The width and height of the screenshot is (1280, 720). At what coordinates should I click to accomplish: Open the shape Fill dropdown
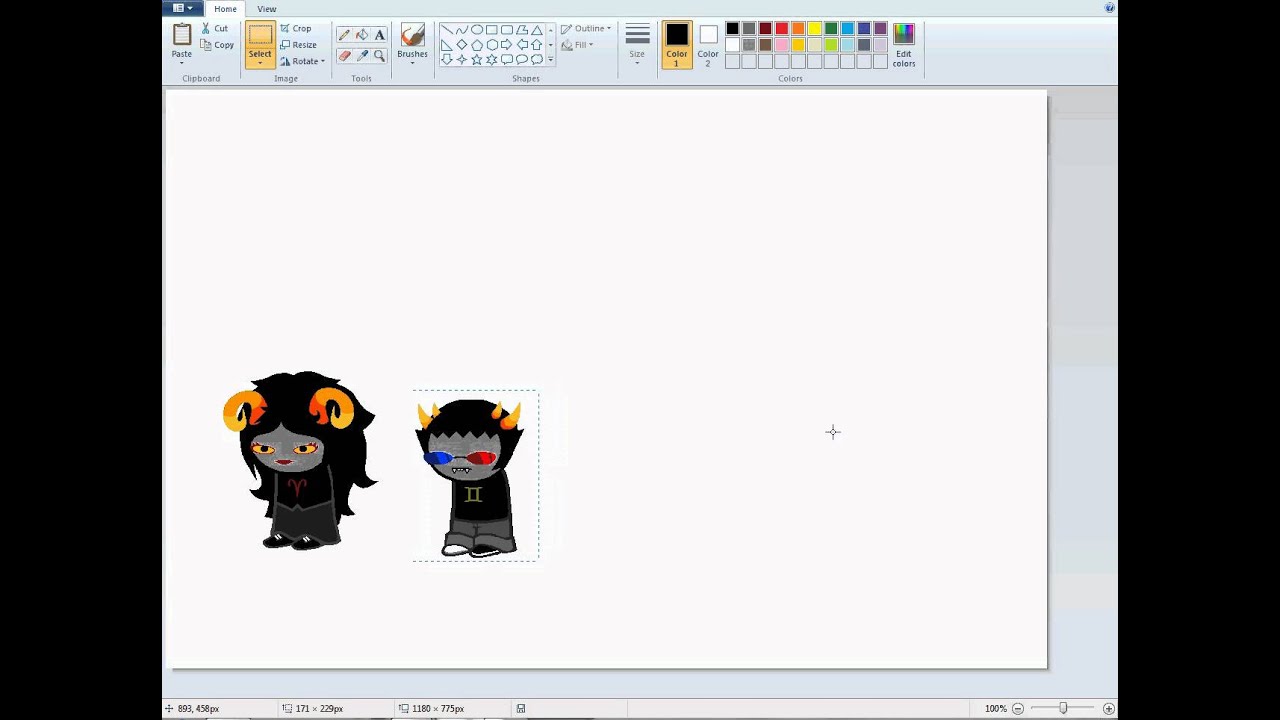click(x=578, y=45)
